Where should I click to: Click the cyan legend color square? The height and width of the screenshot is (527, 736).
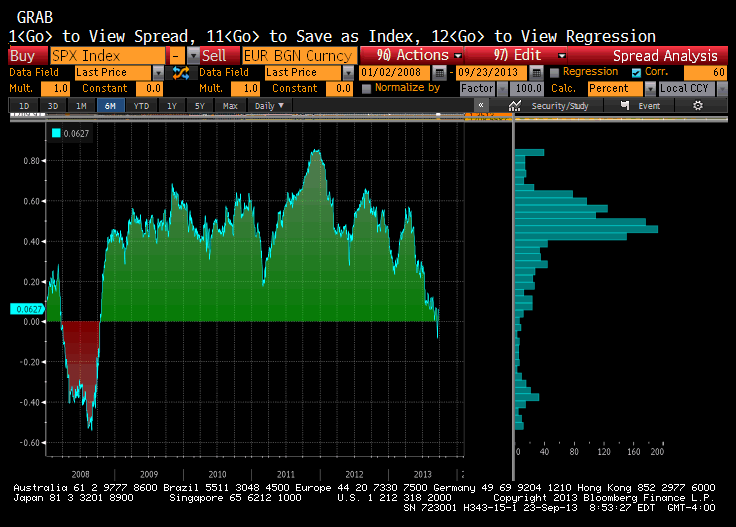(56, 133)
